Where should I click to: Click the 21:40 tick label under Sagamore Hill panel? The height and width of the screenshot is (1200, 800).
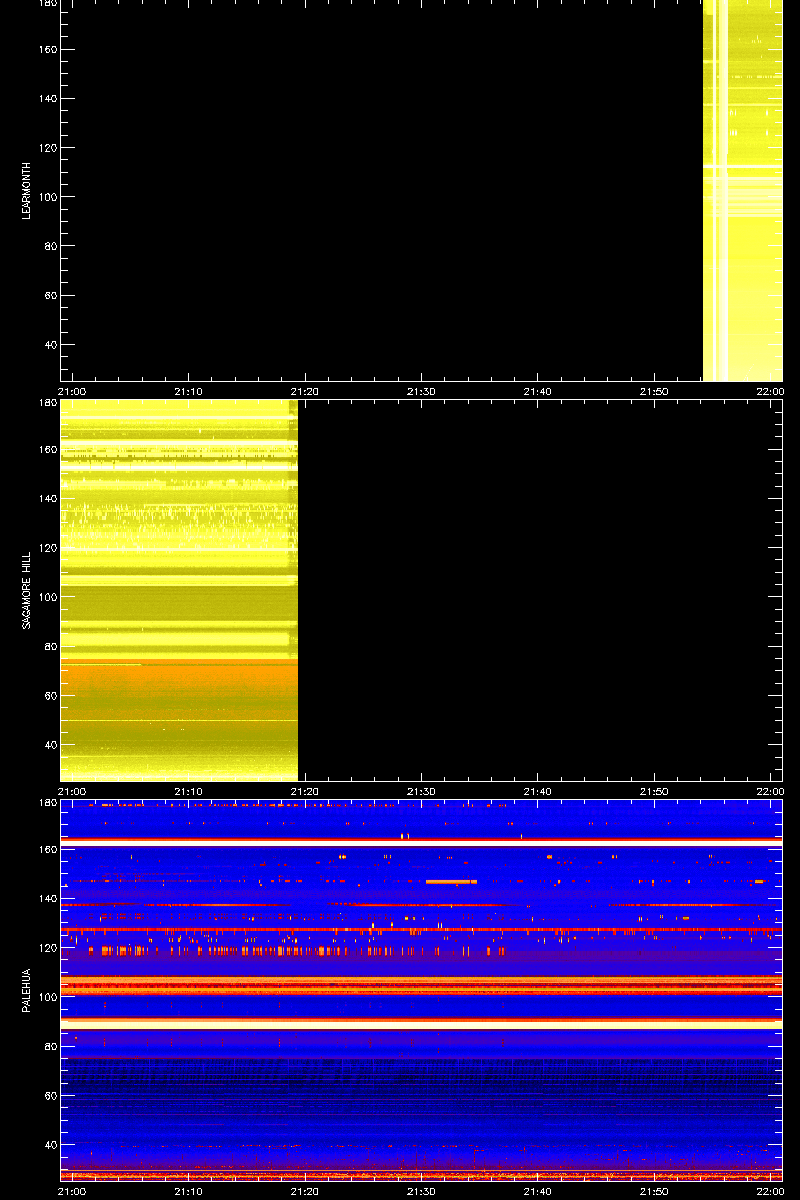[x=538, y=791]
